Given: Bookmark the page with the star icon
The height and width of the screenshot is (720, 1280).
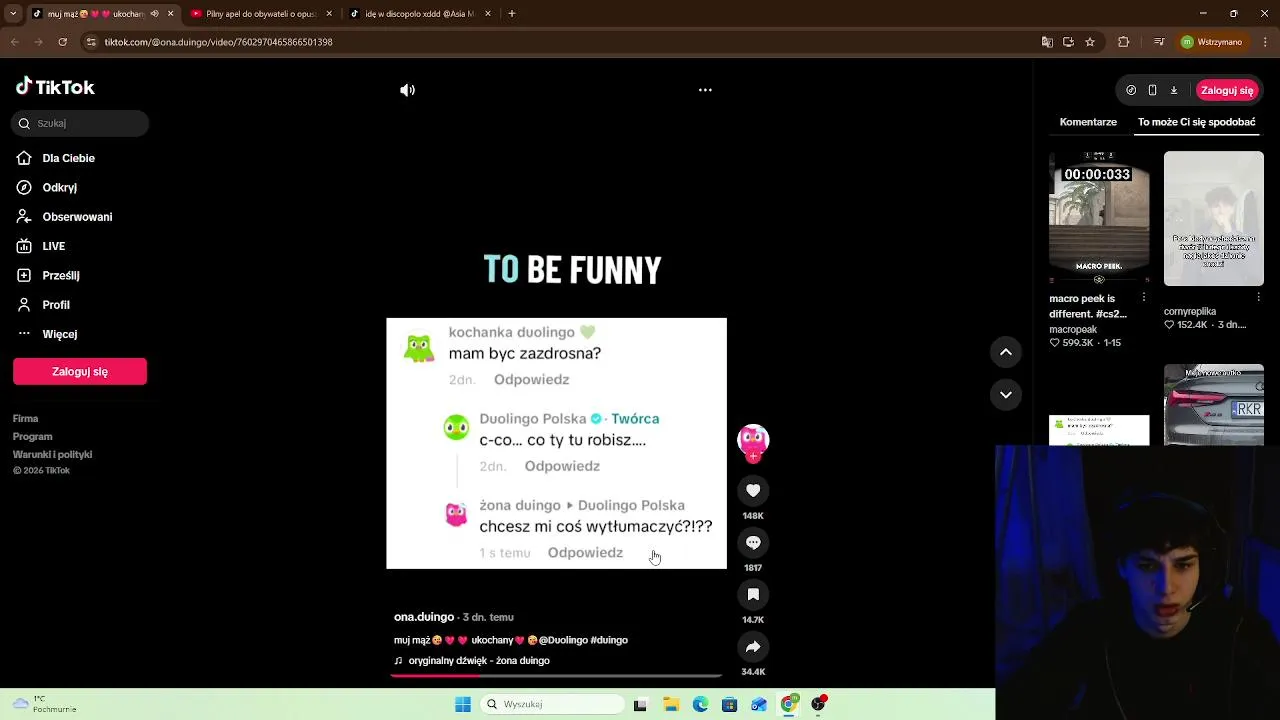Looking at the screenshot, I should pos(1090,42).
